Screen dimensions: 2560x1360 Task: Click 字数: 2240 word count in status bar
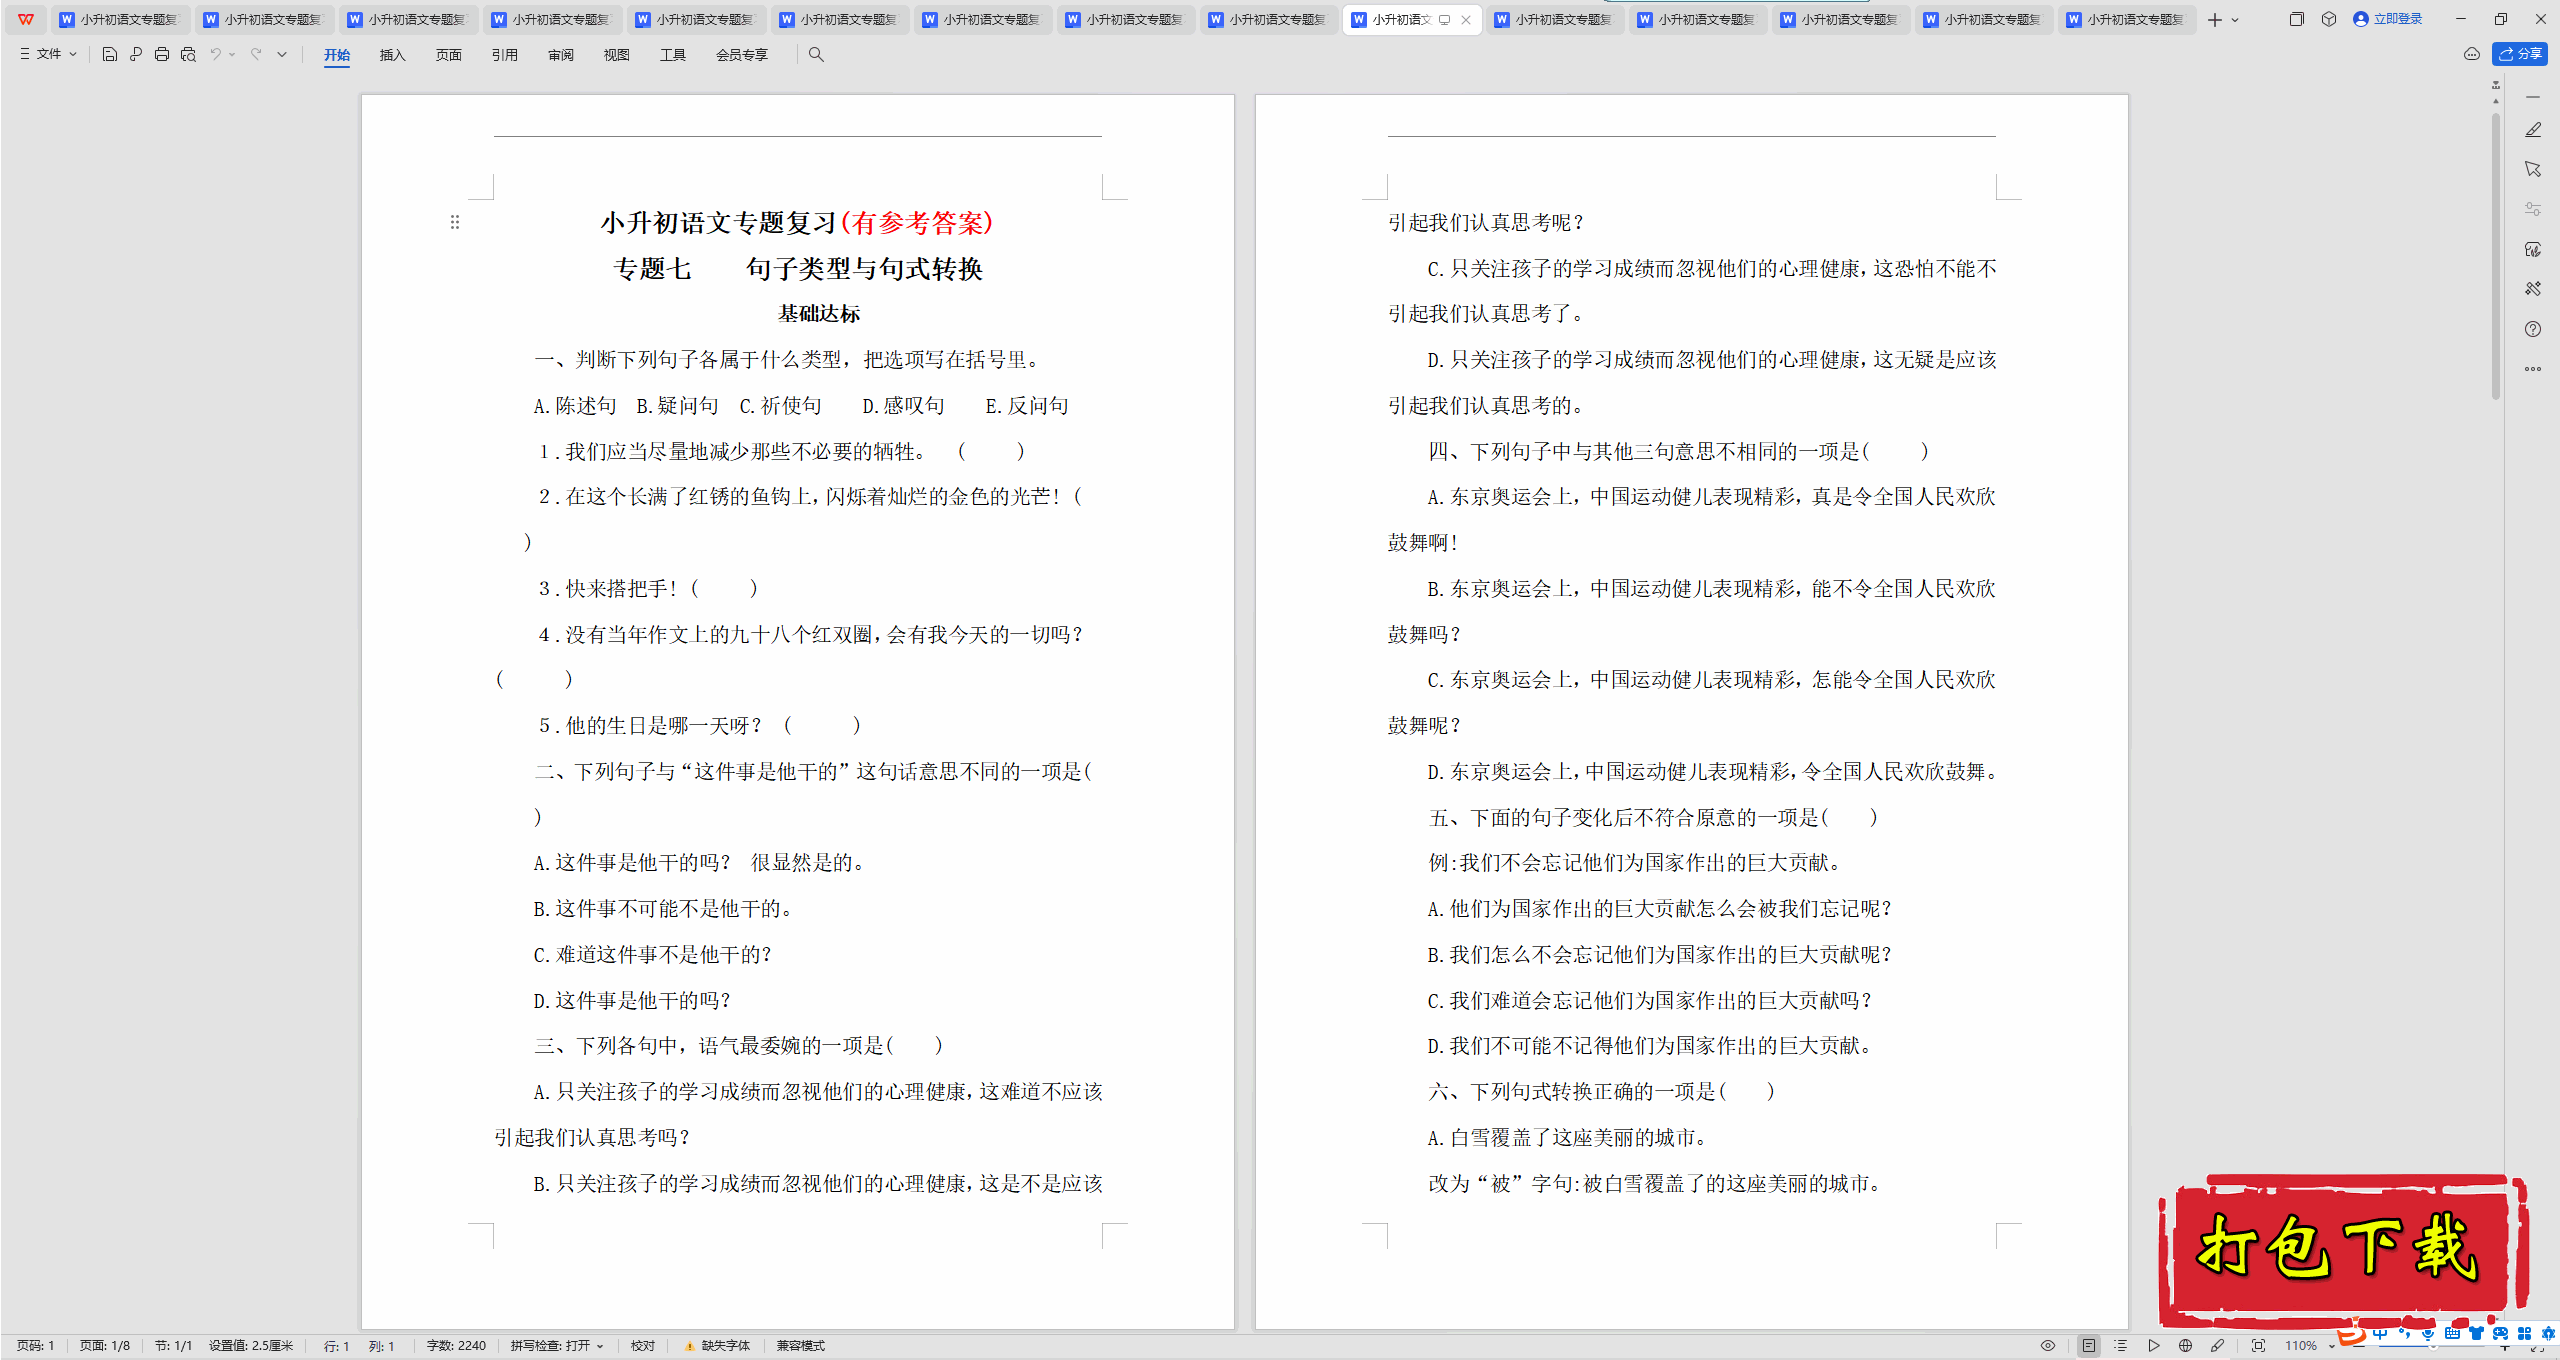tap(456, 1346)
